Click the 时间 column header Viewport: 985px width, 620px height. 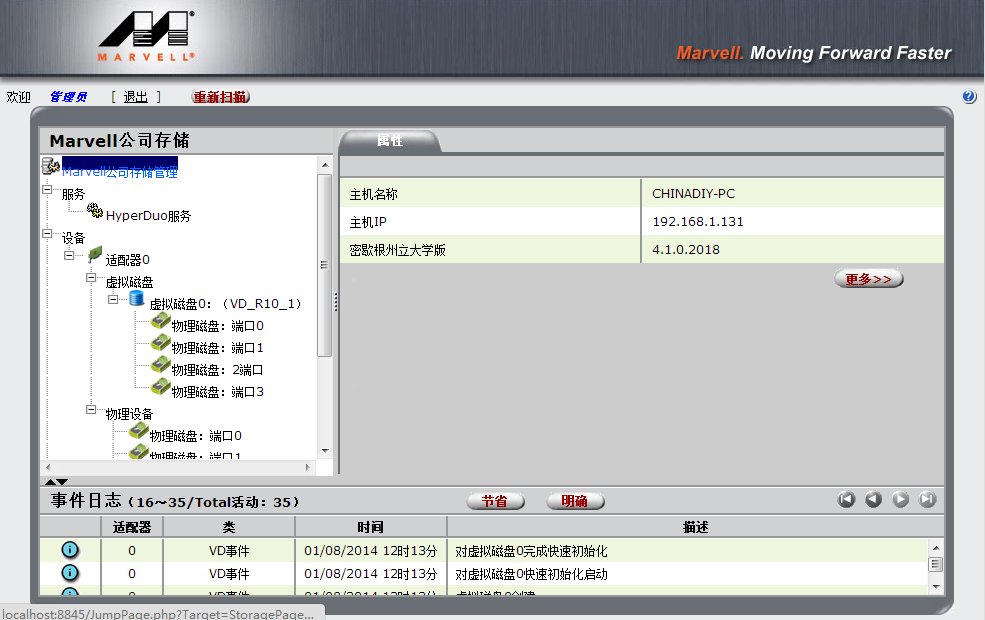click(371, 527)
